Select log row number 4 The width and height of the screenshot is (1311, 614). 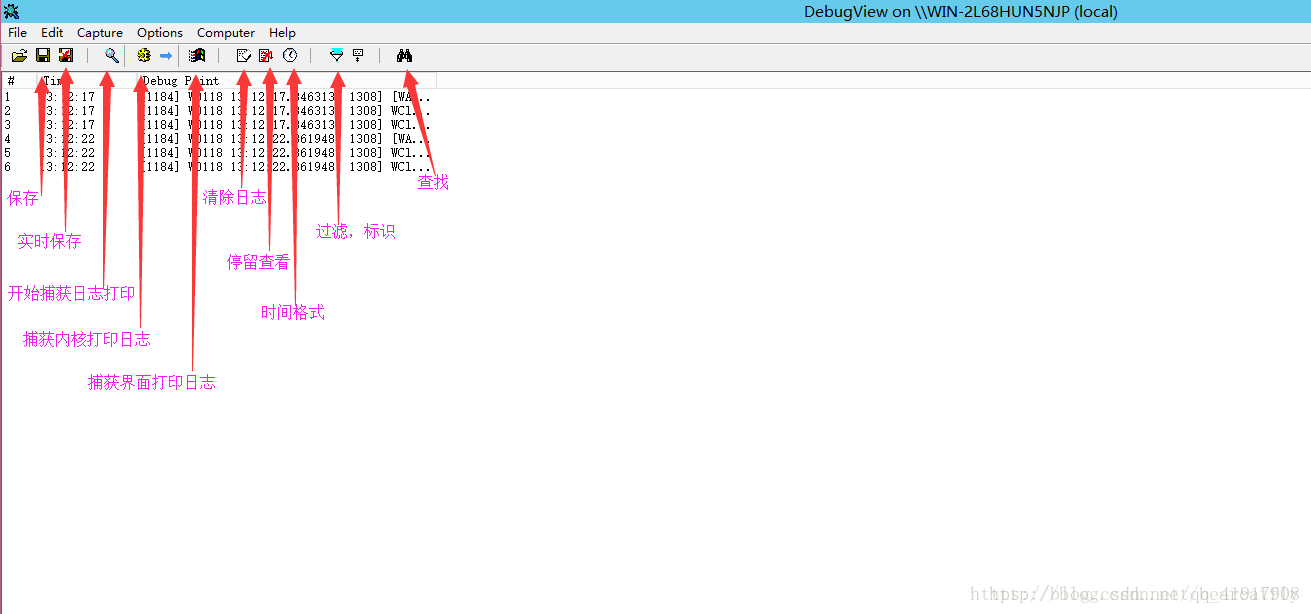tap(218, 139)
